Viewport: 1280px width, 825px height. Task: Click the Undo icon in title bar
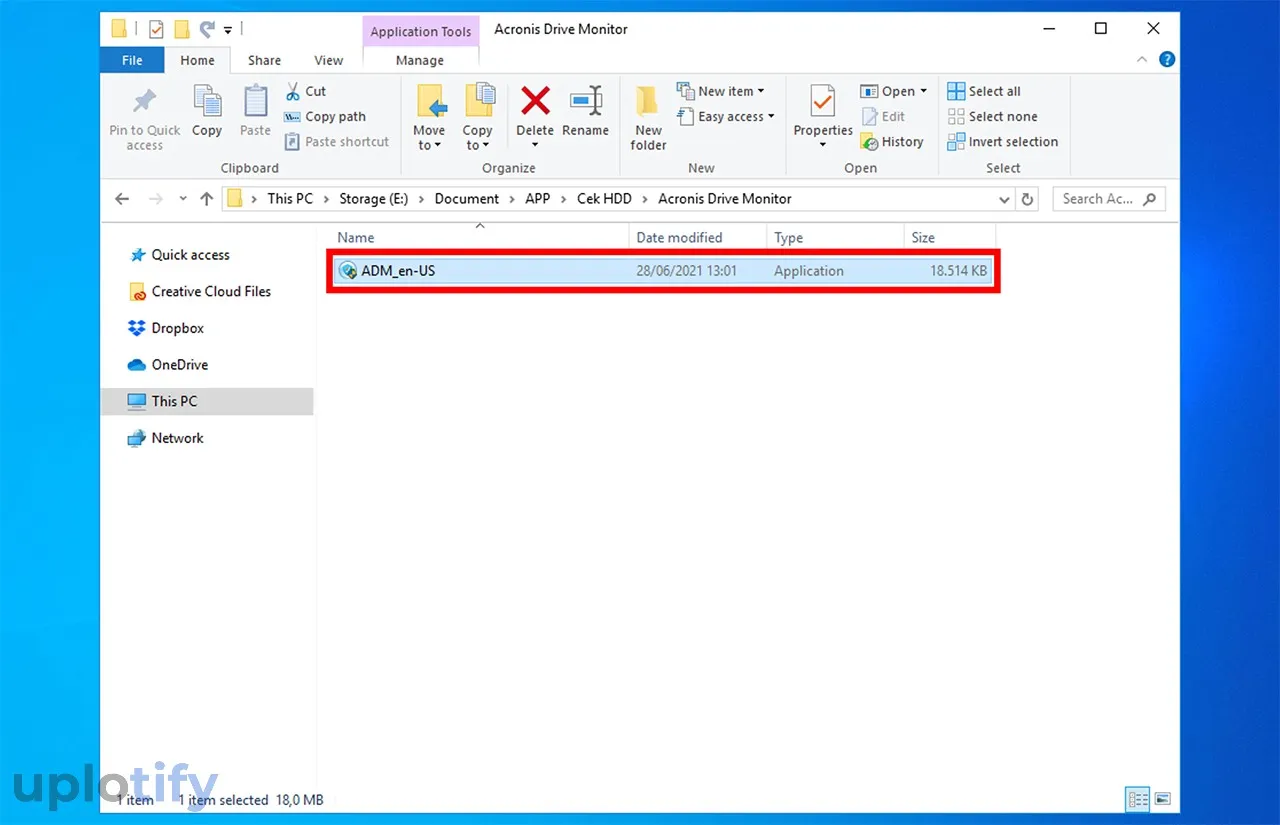pos(208,29)
